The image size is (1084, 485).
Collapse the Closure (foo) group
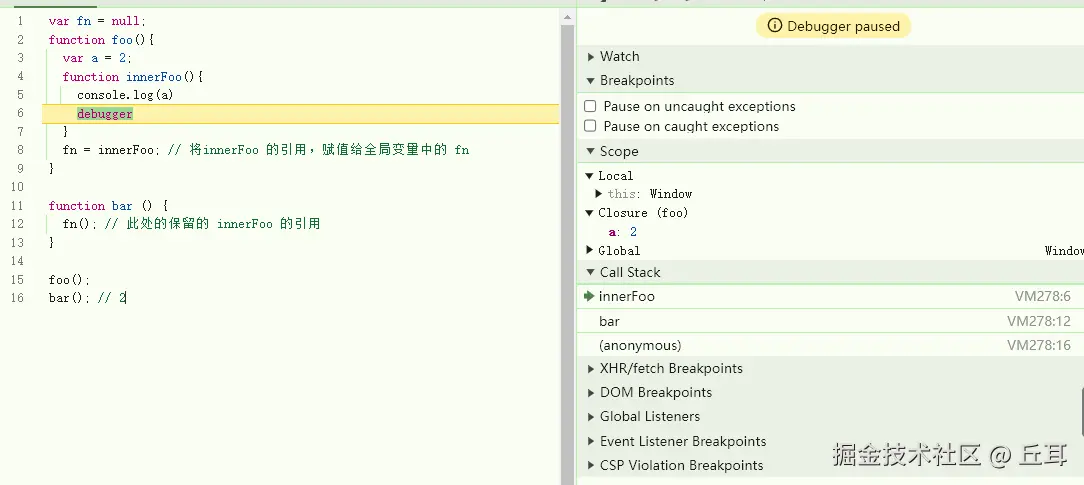coord(590,213)
